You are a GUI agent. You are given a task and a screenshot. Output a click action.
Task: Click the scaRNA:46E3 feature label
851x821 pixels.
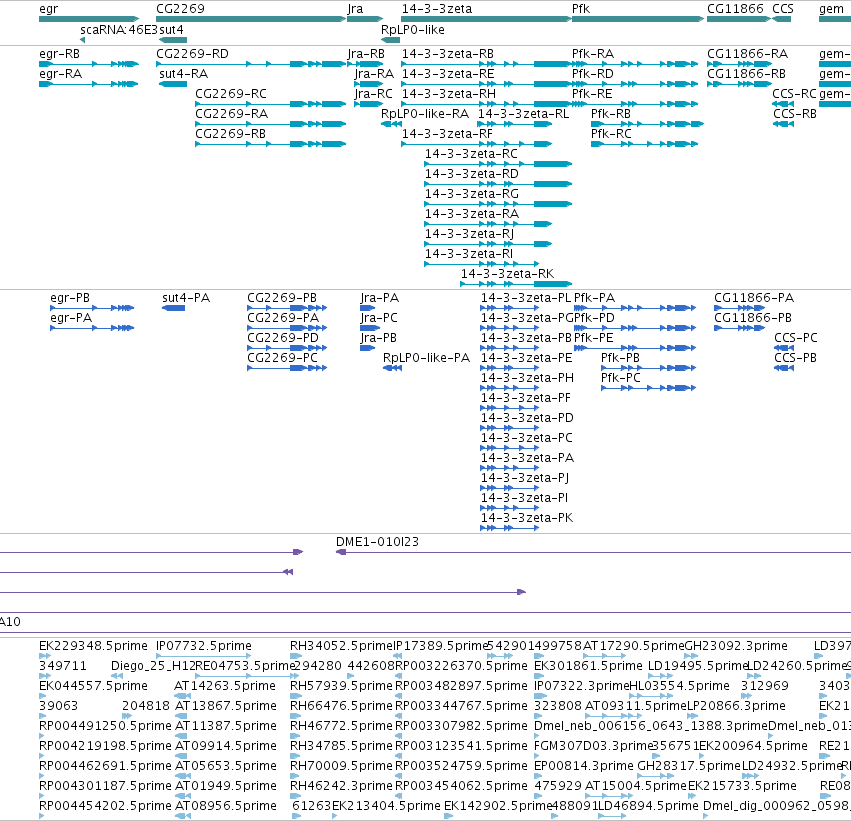coord(119,30)
